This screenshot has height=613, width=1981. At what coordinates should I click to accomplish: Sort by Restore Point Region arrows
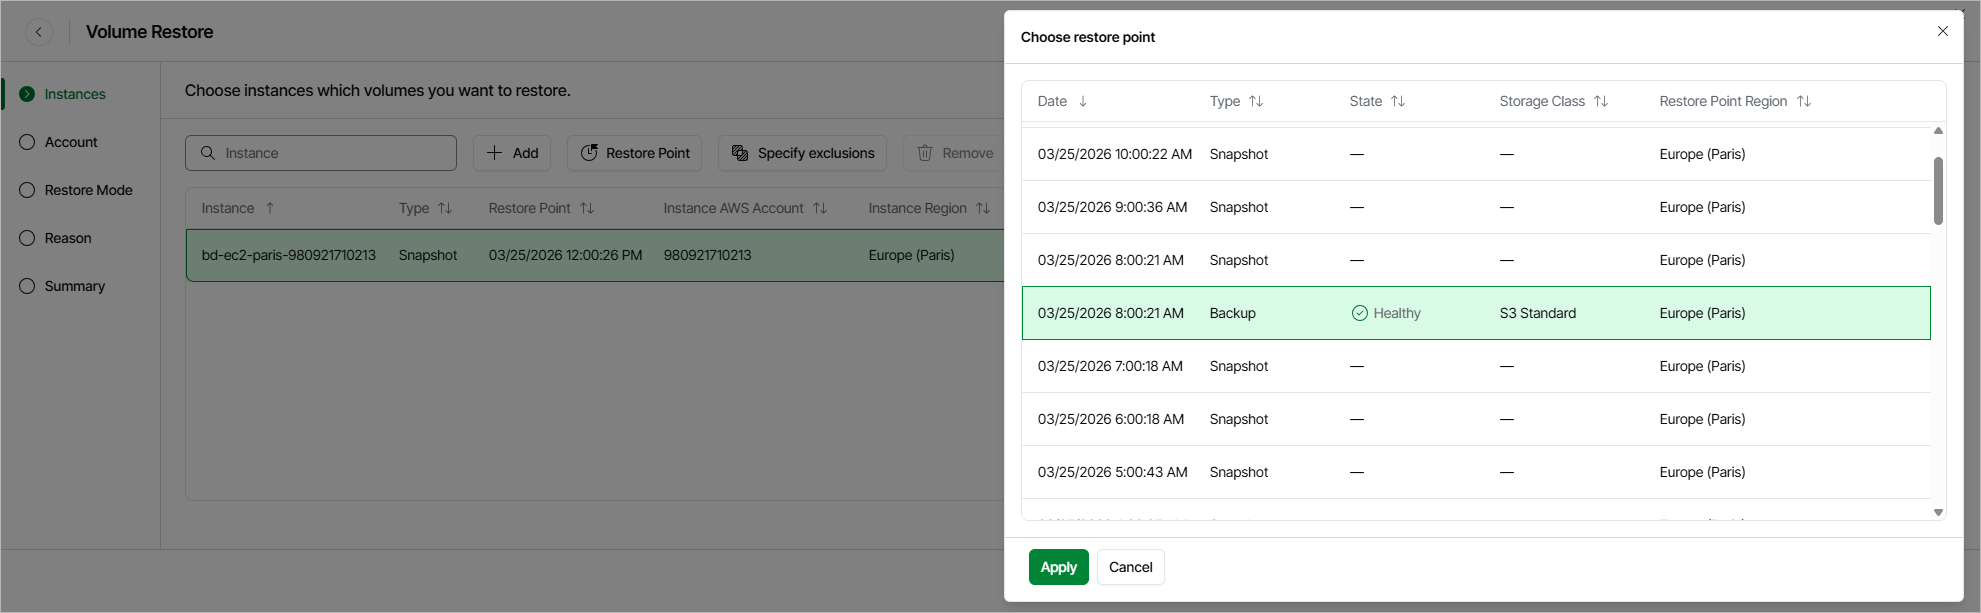tap(1804, 101)
